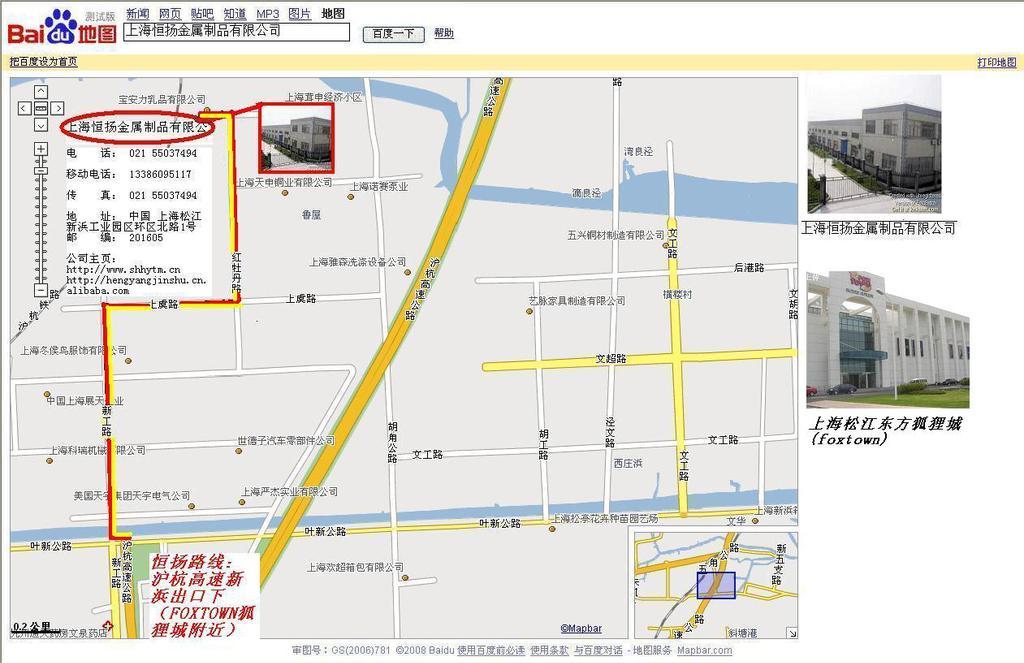
Task: Click the marker beside 上海科瑞机械
Action: click(x=50, y=461)
